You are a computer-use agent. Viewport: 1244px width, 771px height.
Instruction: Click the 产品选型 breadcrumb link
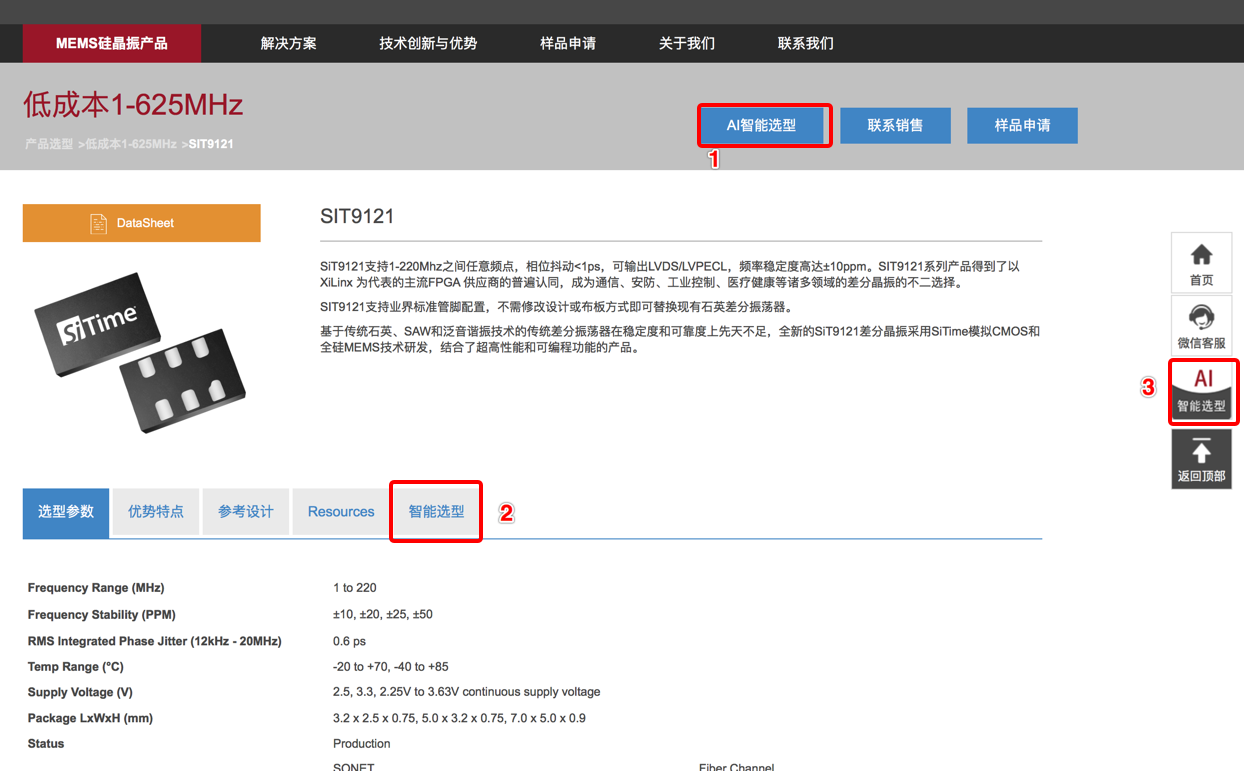(49, 144)
